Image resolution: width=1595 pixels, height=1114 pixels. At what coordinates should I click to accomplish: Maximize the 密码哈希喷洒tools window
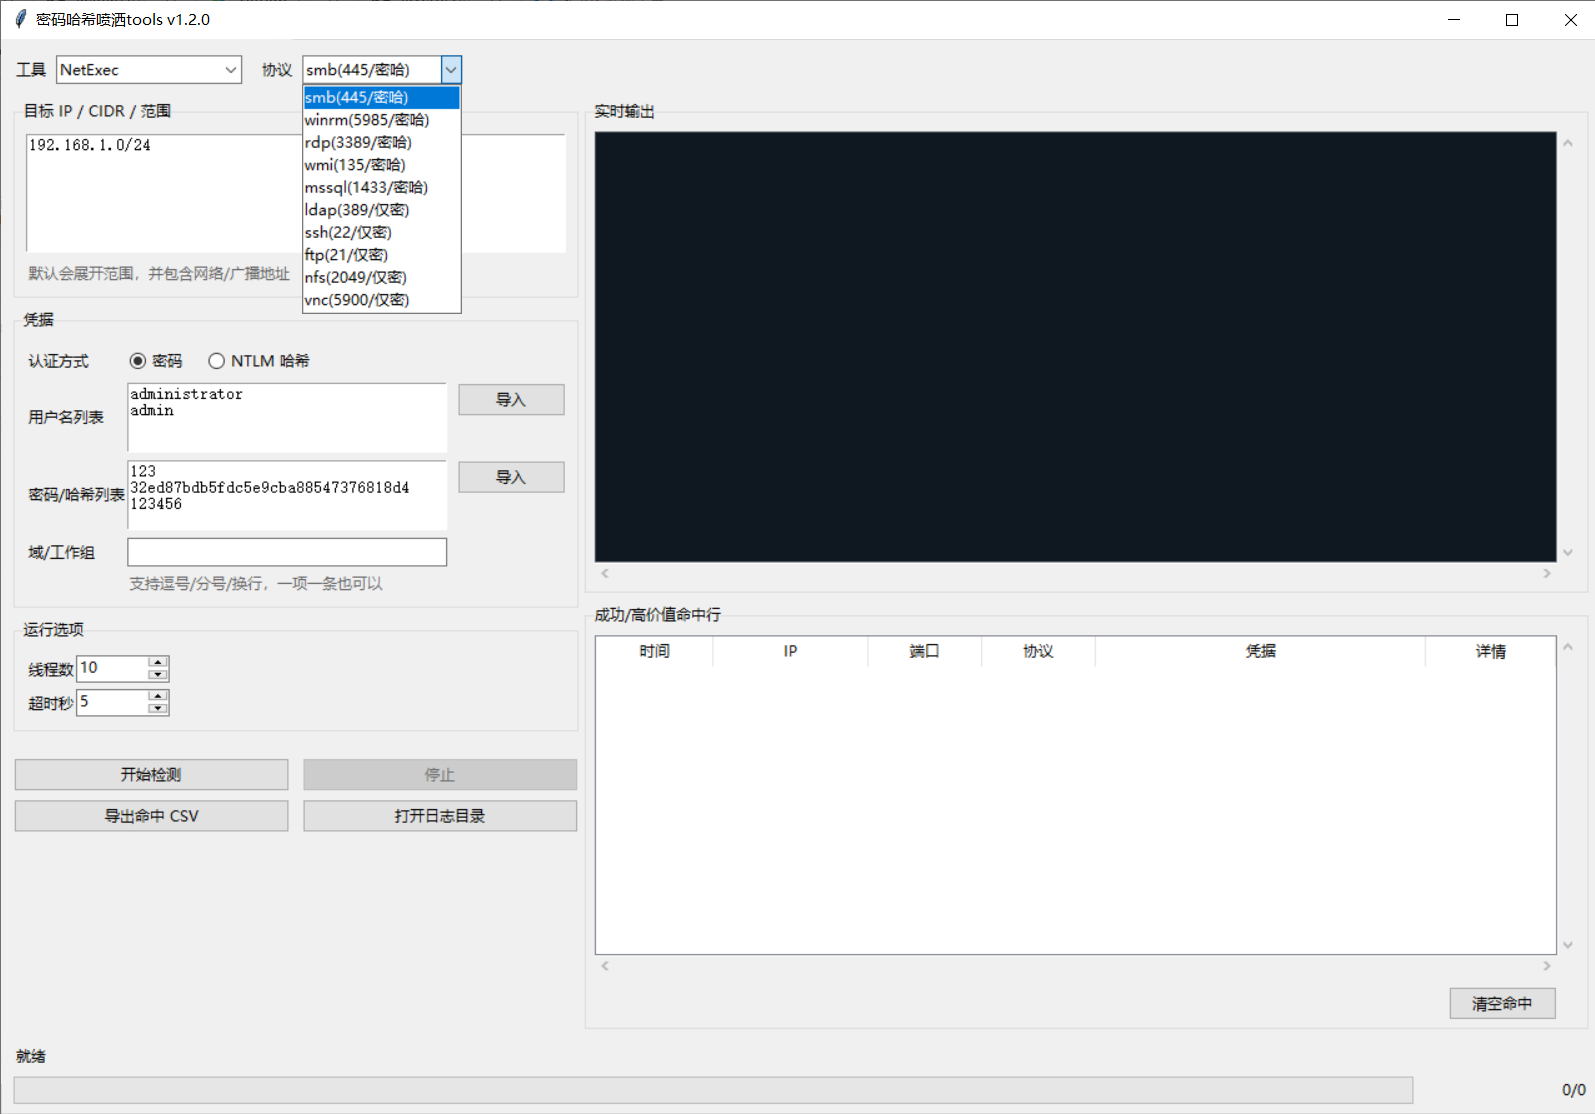(1512, 20)
